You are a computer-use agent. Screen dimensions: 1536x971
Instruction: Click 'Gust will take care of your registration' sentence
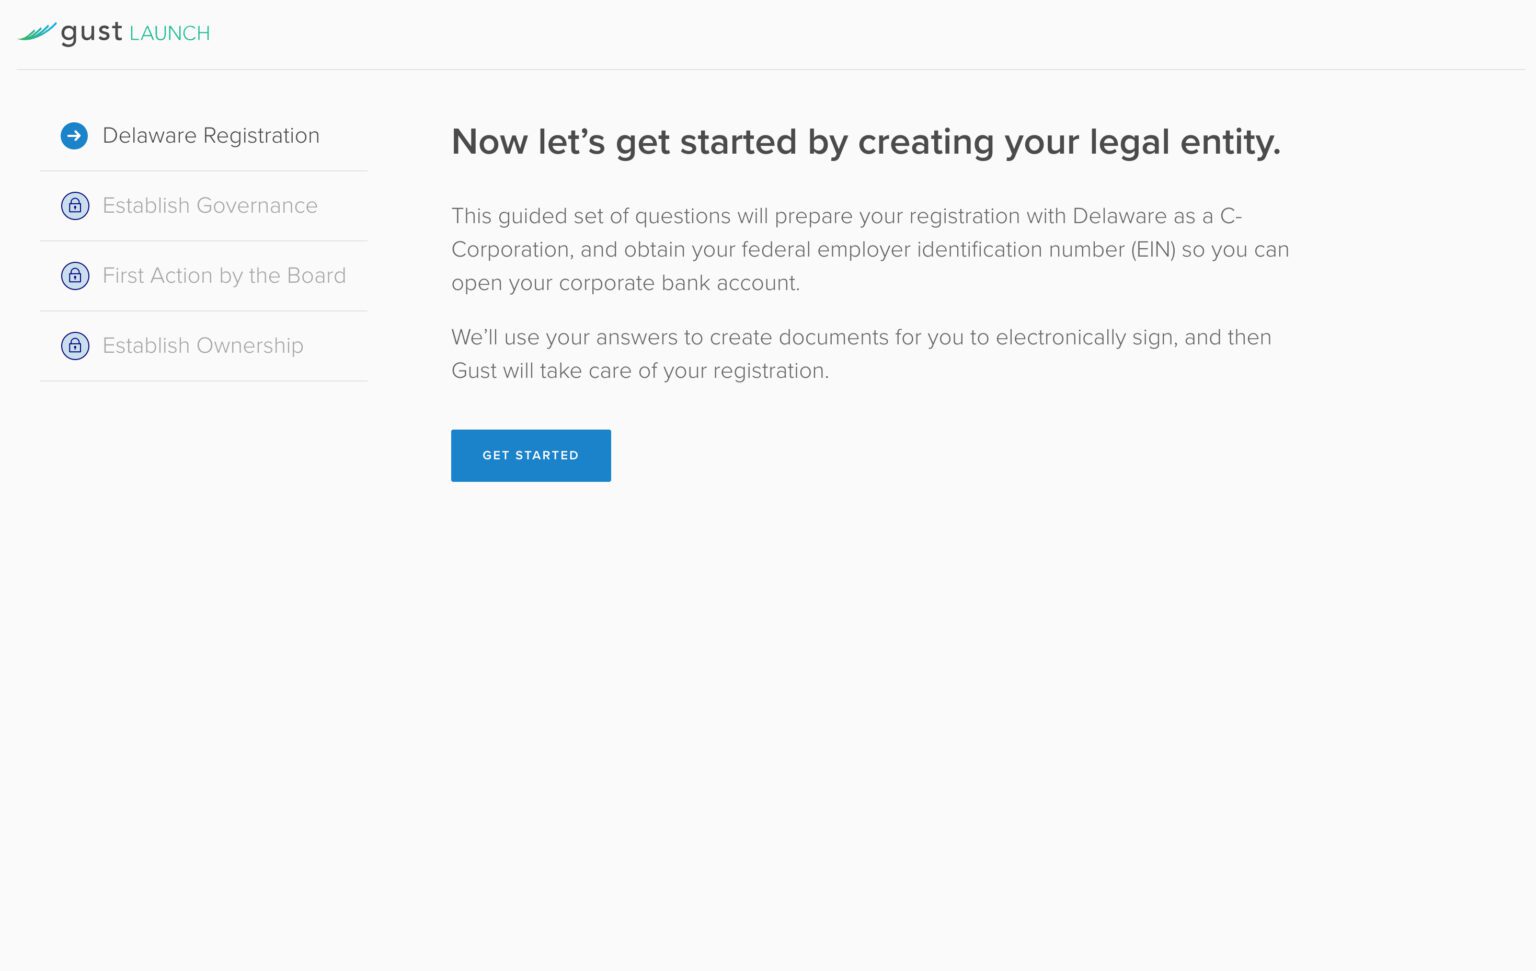[x=640, y=371]
